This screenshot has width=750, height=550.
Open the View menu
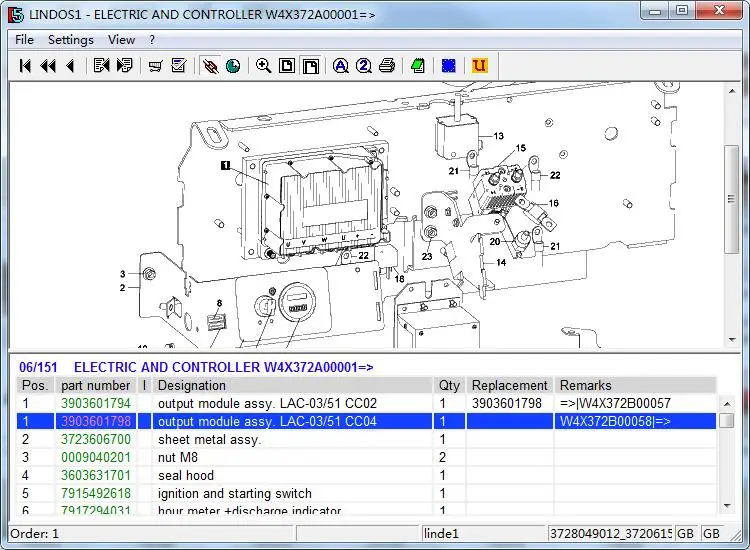click(x=121, y=40)
